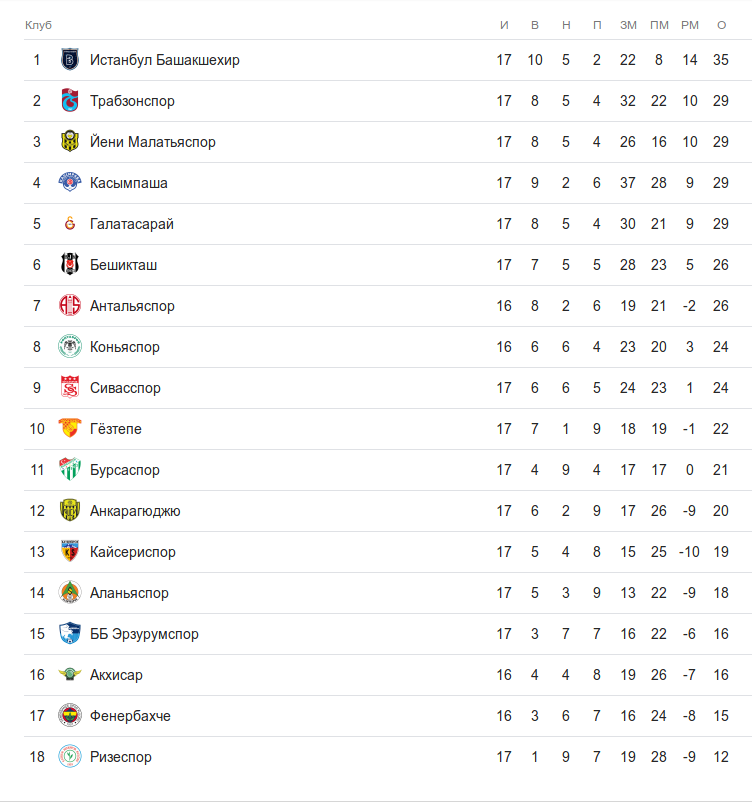Click the Аланьяспор team name

pyautogui.click(x=129, y=593)
